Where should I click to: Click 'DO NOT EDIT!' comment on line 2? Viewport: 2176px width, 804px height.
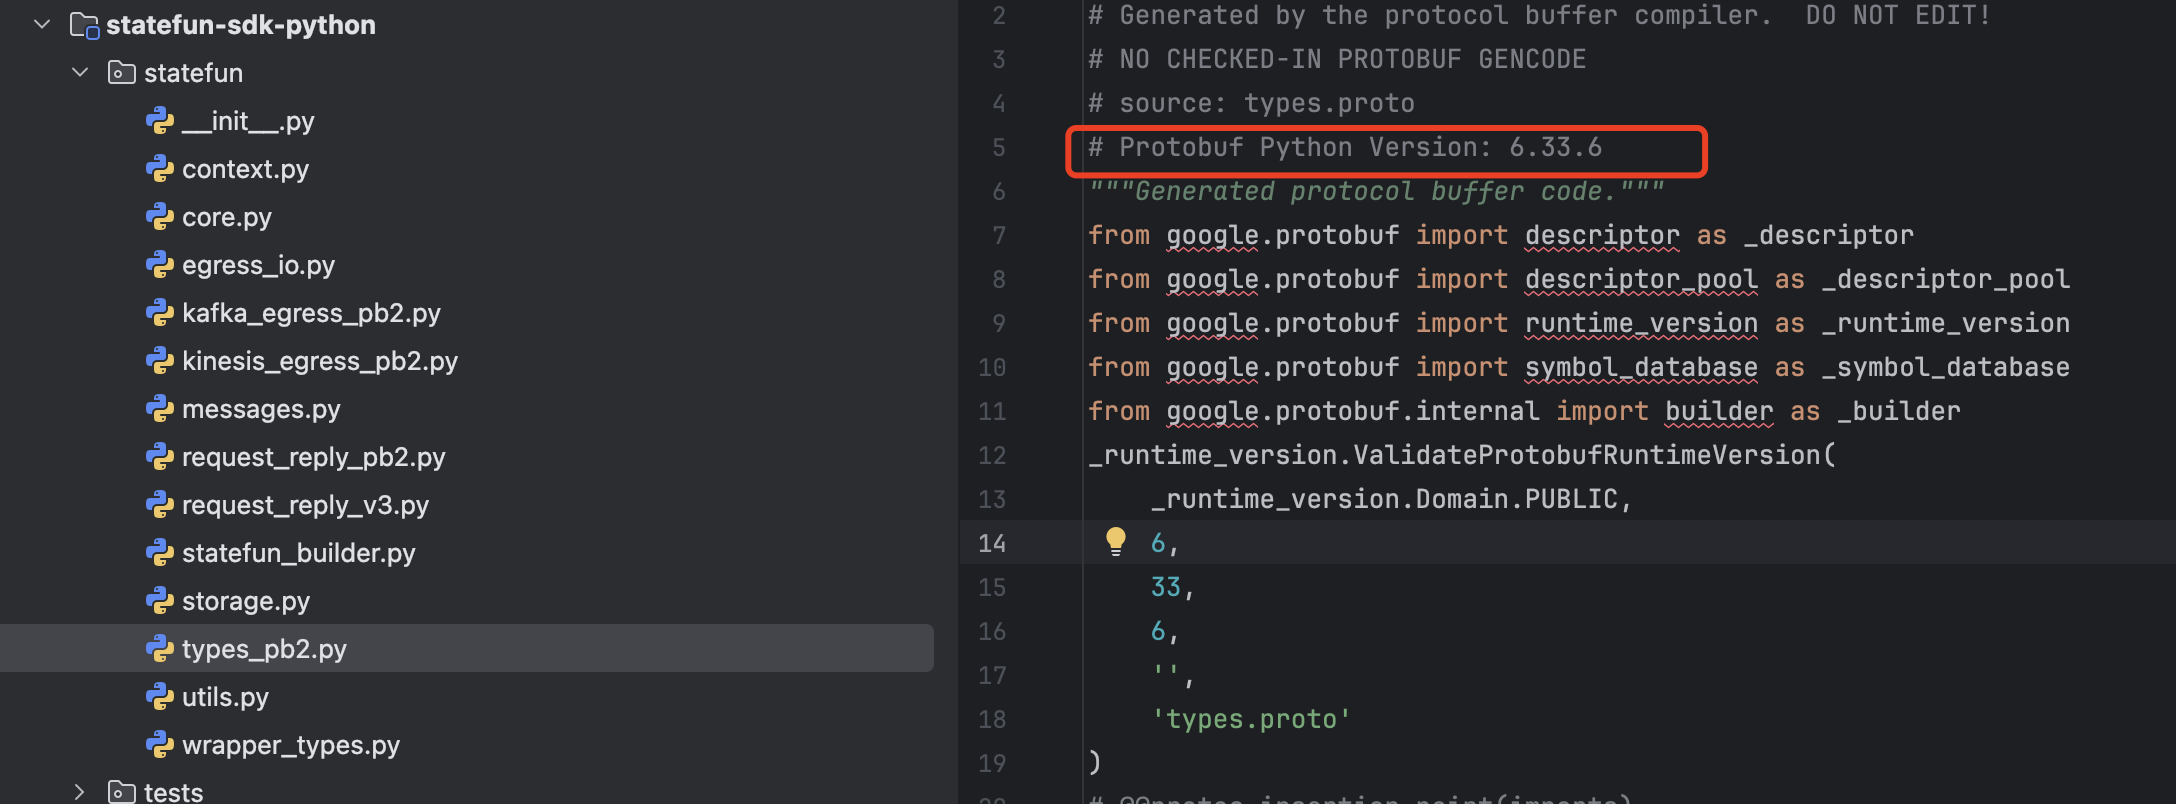tap(1898, 15)
